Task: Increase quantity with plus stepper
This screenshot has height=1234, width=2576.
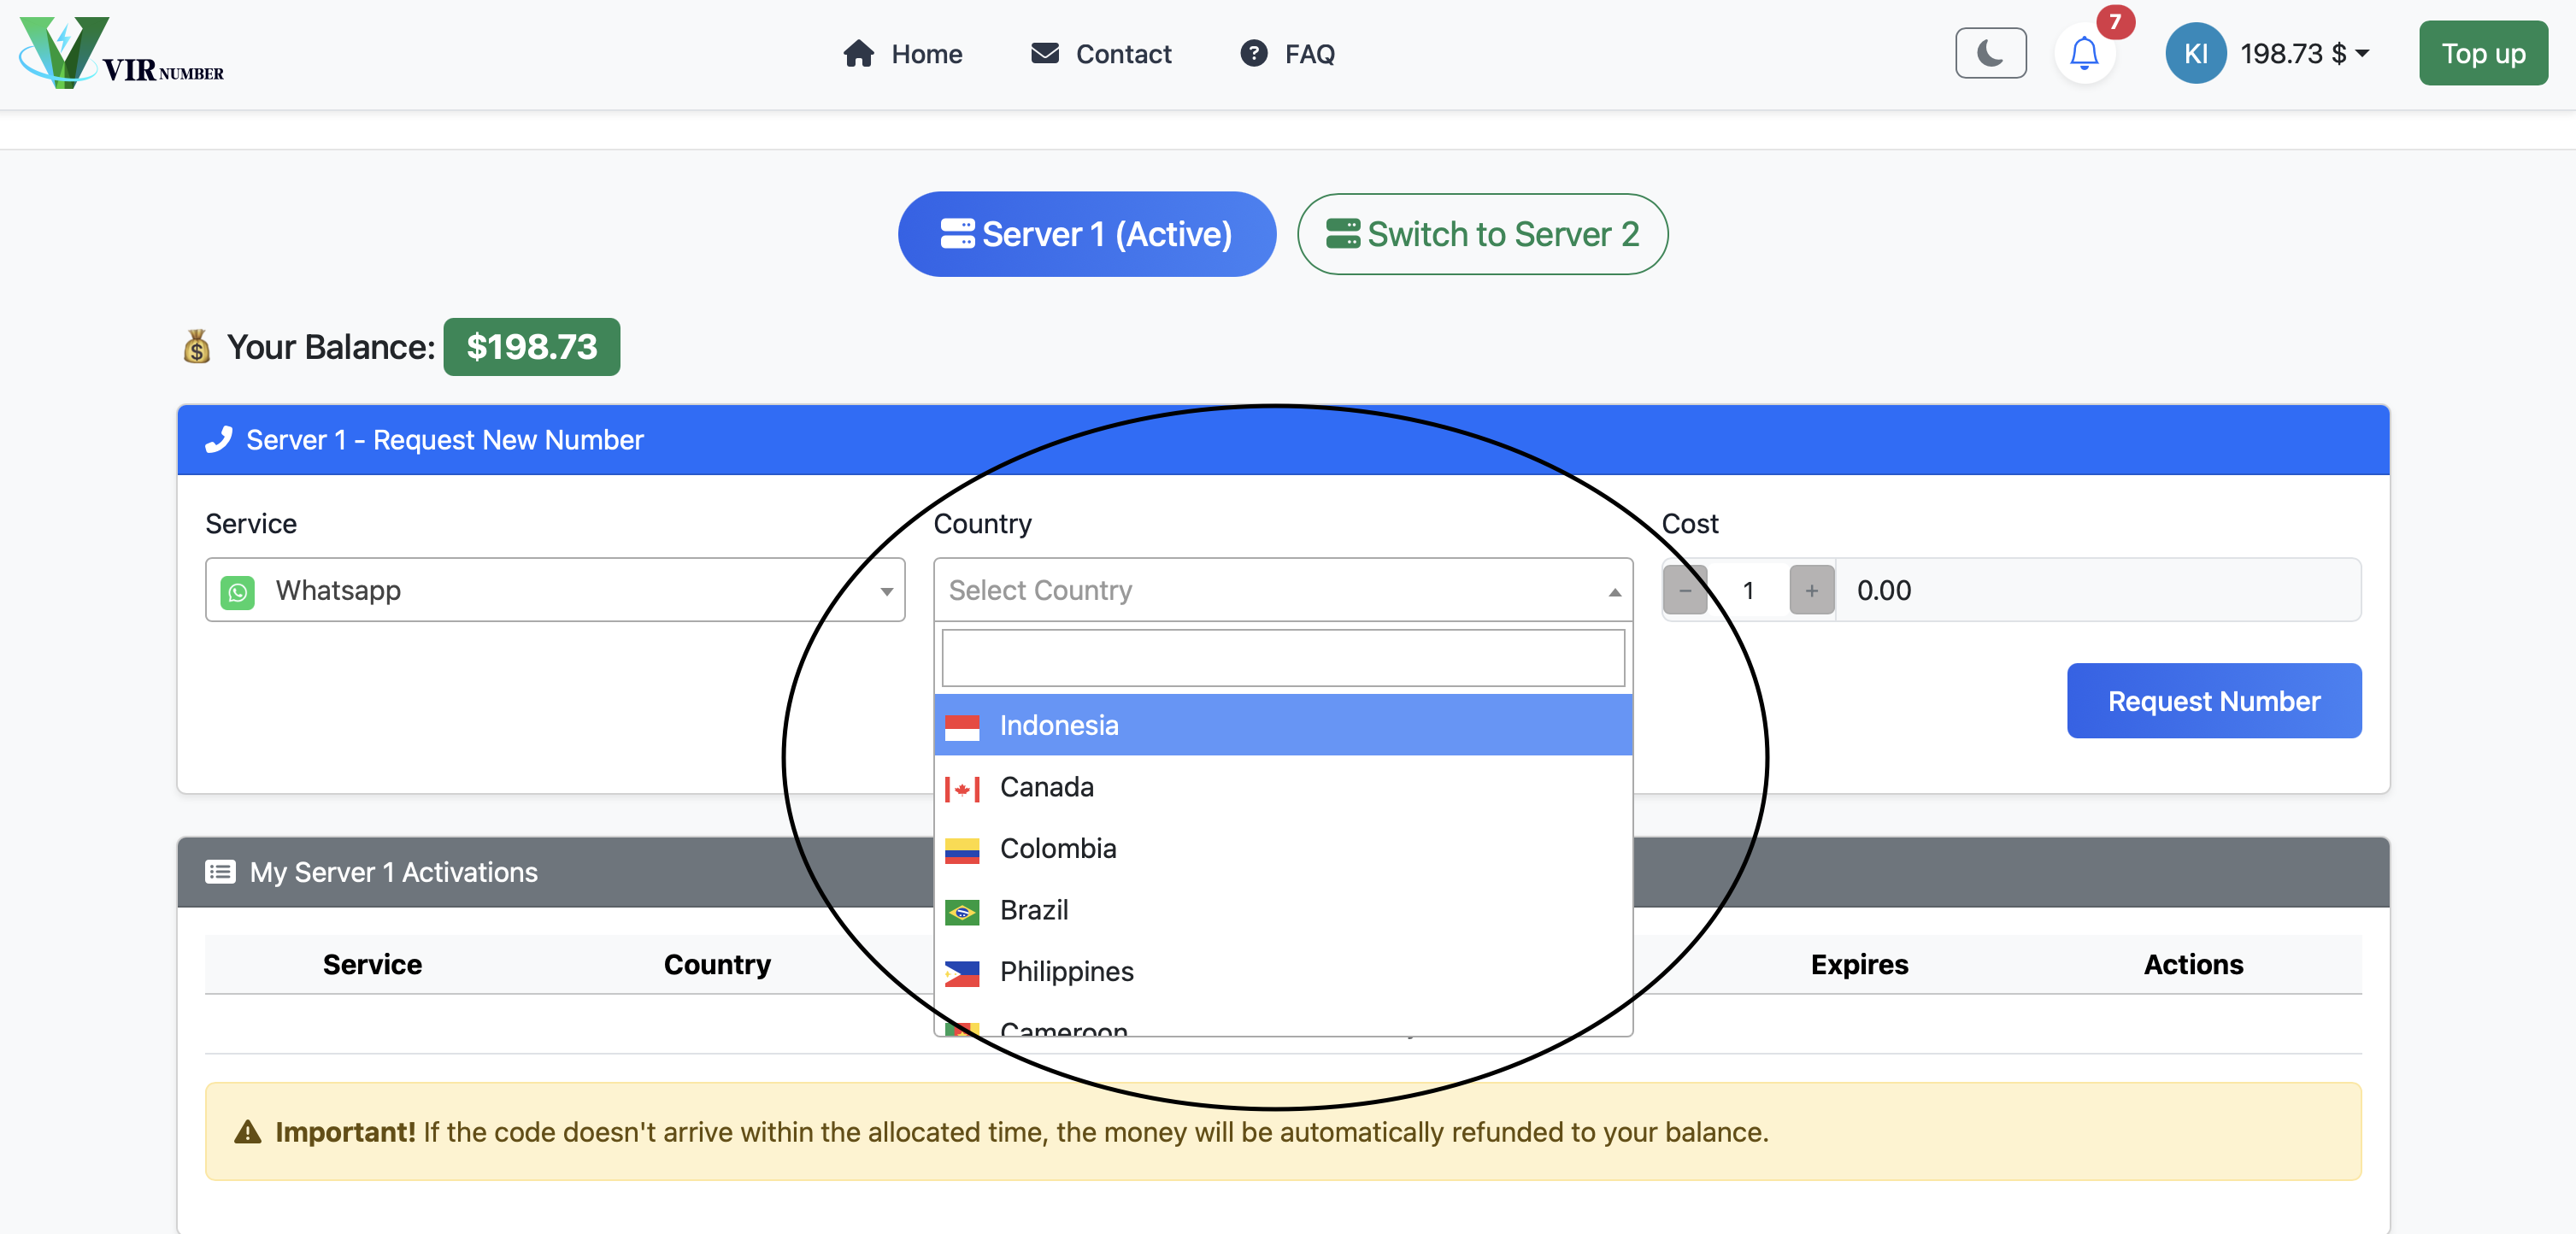Action: click(x=1811, y=591)
